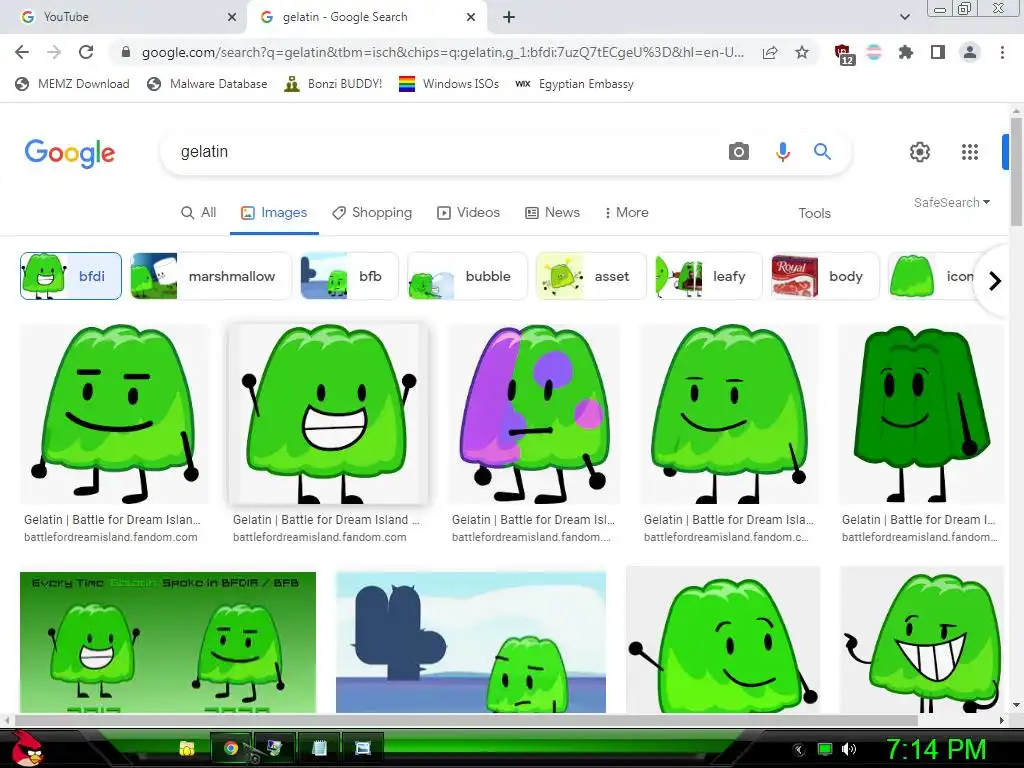Open the Windows ISOs bookmark

[449, 84]
